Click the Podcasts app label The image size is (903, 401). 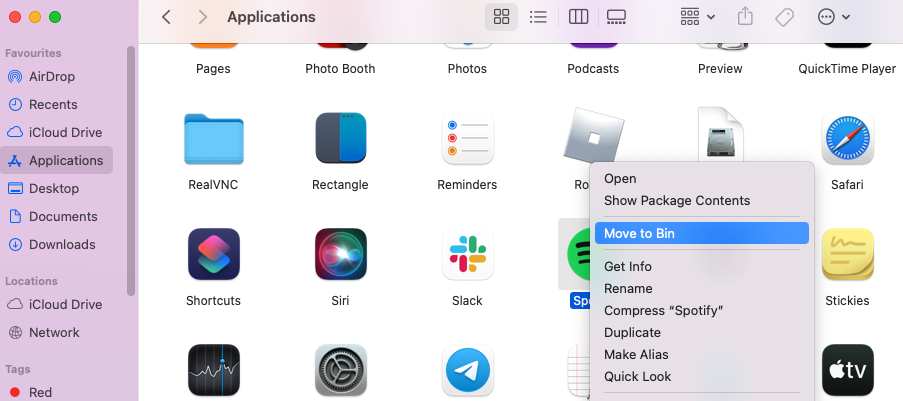tap(593, 69)
